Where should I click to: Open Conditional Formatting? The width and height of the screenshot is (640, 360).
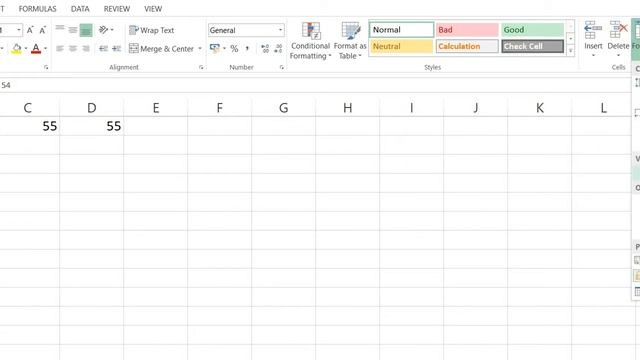pos(310,40)
